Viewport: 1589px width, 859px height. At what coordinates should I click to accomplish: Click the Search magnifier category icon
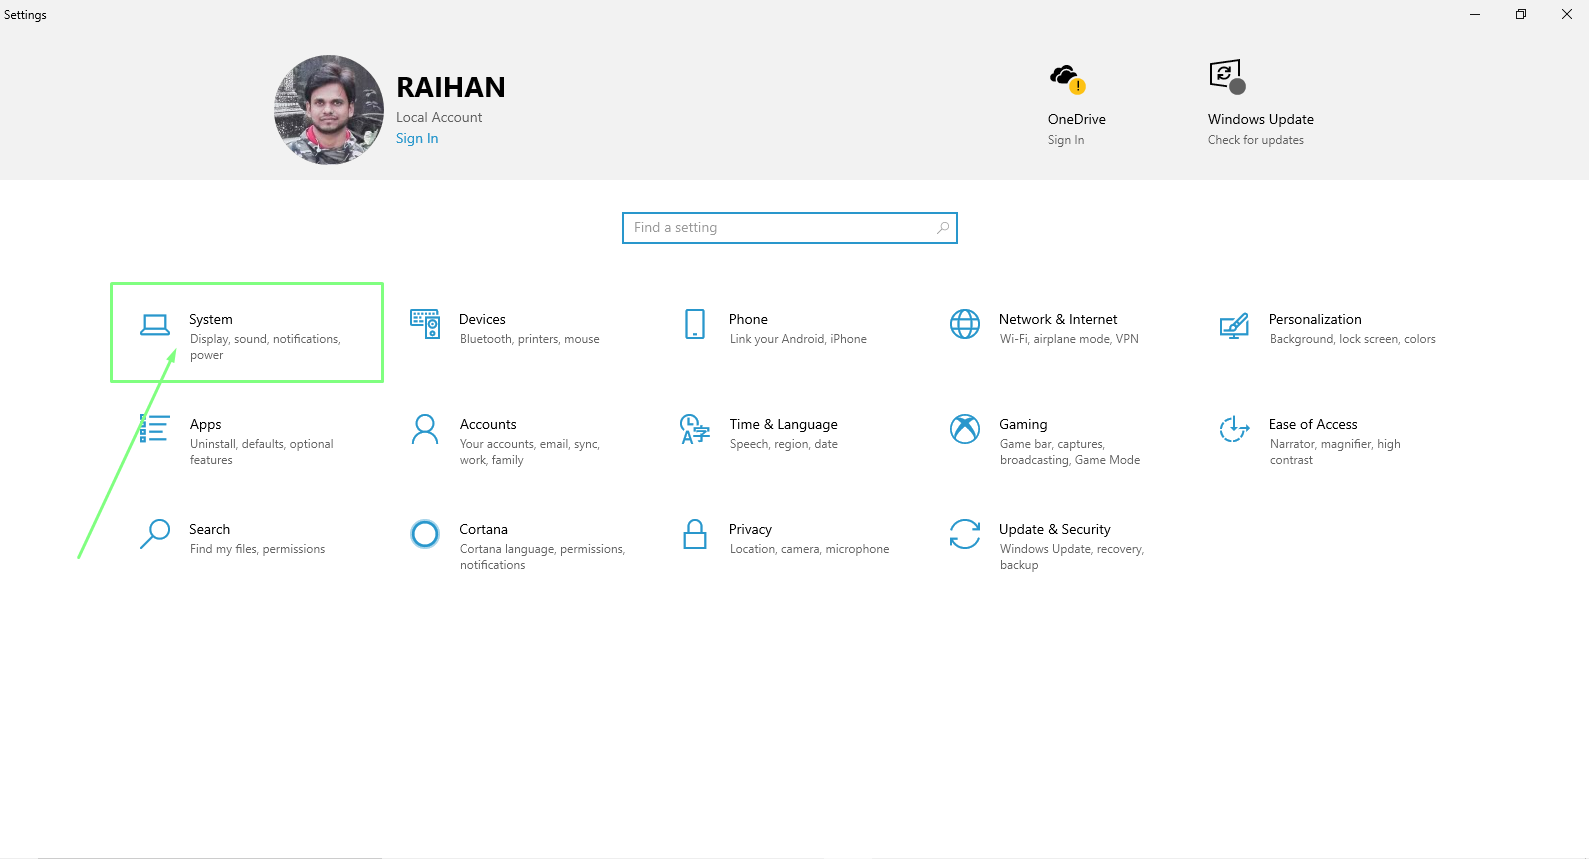(155, 534)
